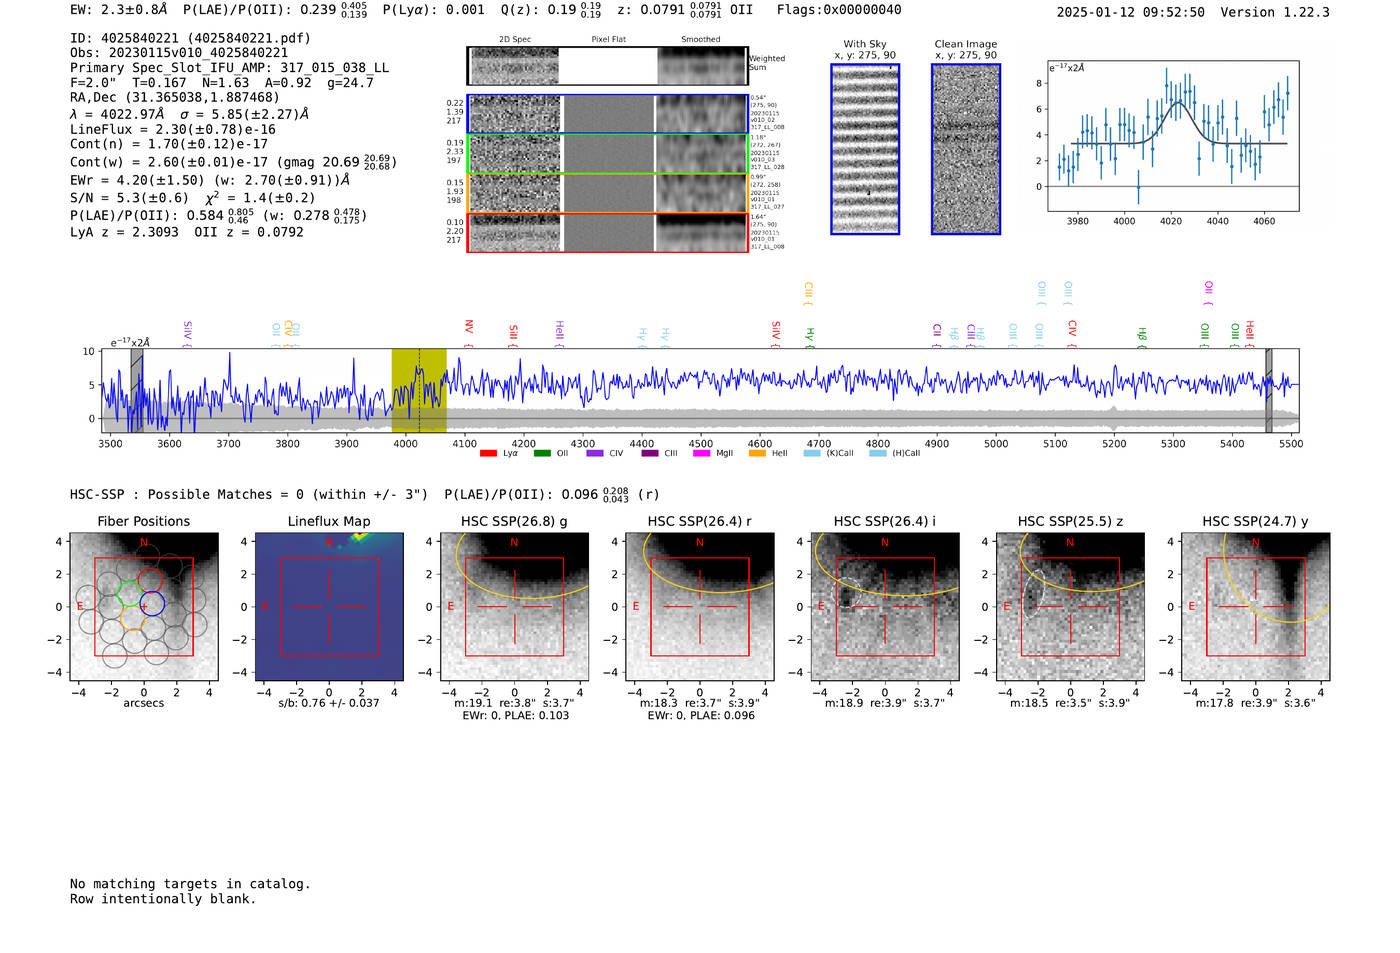The image size is (1400, 953).
Task: Click the λ = 4022.97Å wavelength line
Action: point(189,114)
